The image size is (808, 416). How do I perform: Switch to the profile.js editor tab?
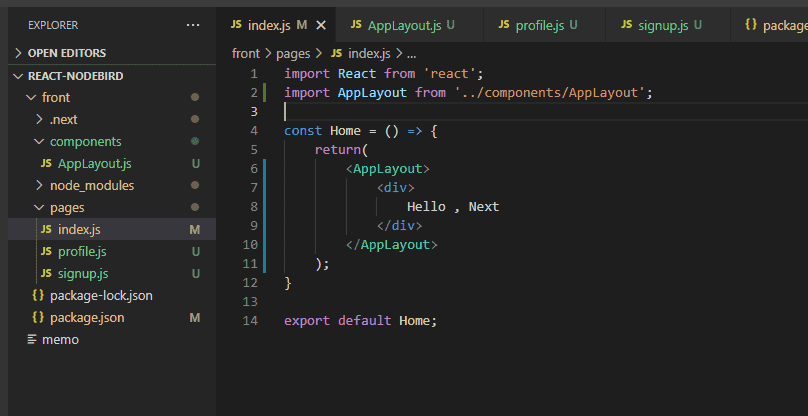pos(544,25)
